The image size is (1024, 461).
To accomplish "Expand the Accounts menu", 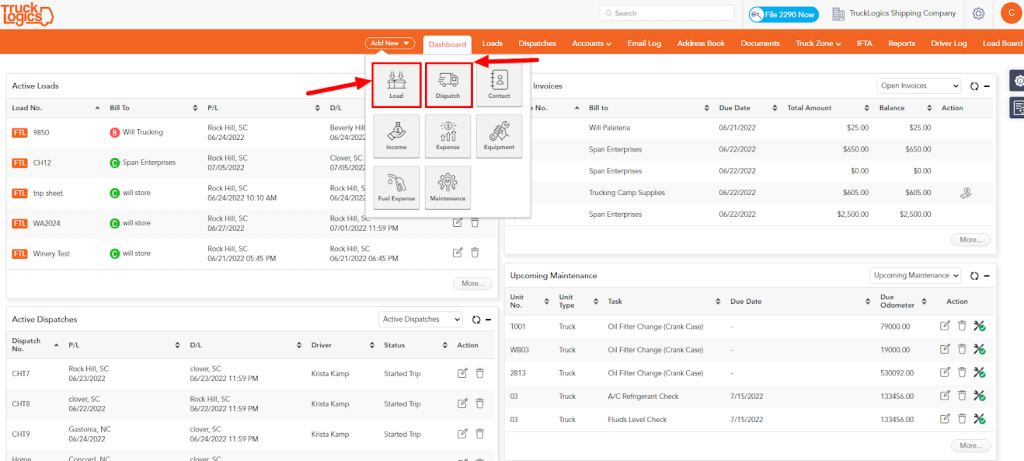I will point(591,44).
